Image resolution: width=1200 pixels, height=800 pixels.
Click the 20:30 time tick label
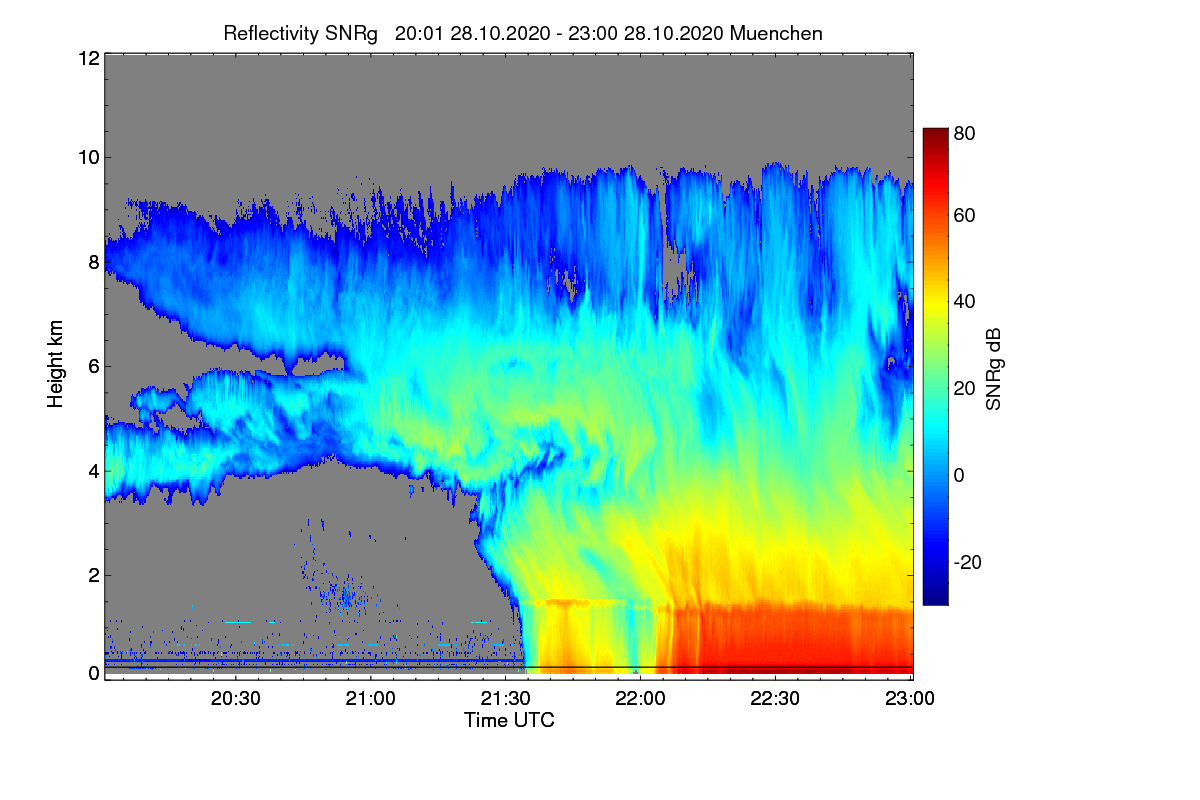click(x=236, y=699)
